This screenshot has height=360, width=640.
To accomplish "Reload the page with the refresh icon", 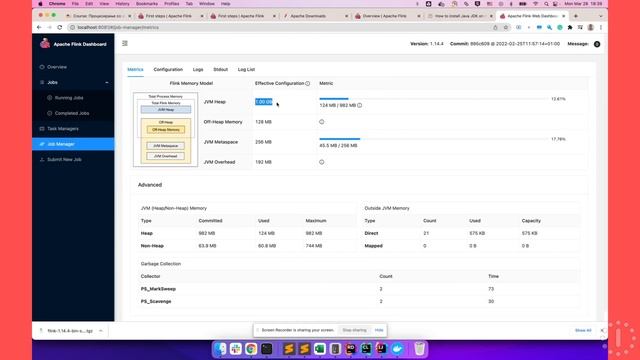I will (60, 27).
